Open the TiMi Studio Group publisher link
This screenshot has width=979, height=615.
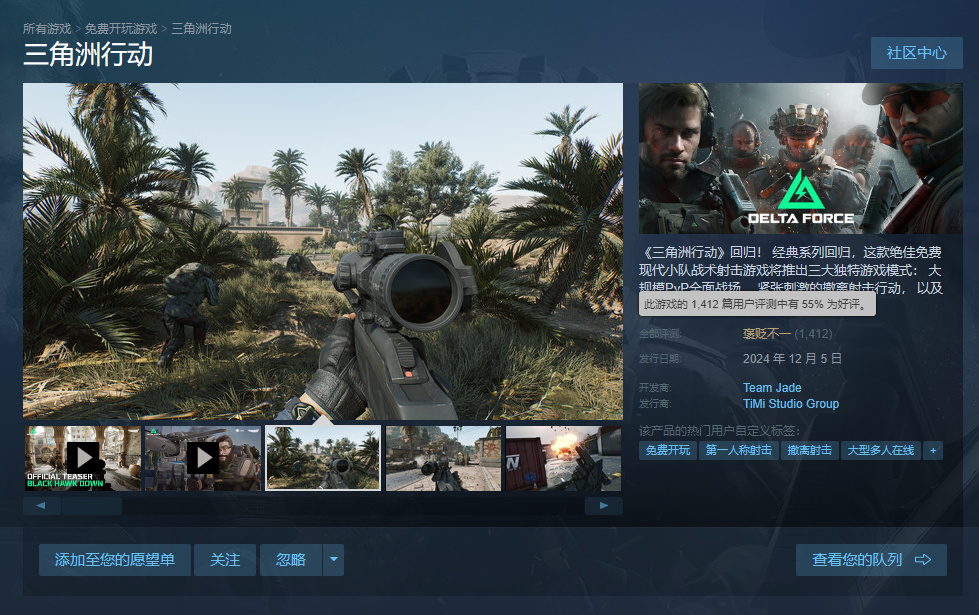click(790, 404)
